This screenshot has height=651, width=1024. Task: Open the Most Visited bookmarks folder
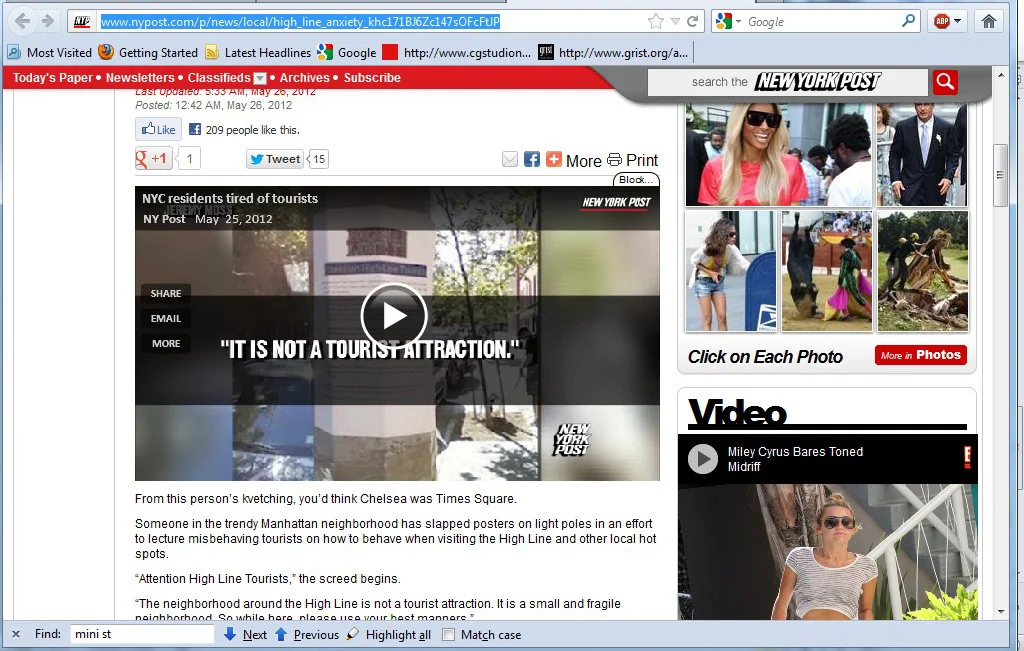pos(49,53)
